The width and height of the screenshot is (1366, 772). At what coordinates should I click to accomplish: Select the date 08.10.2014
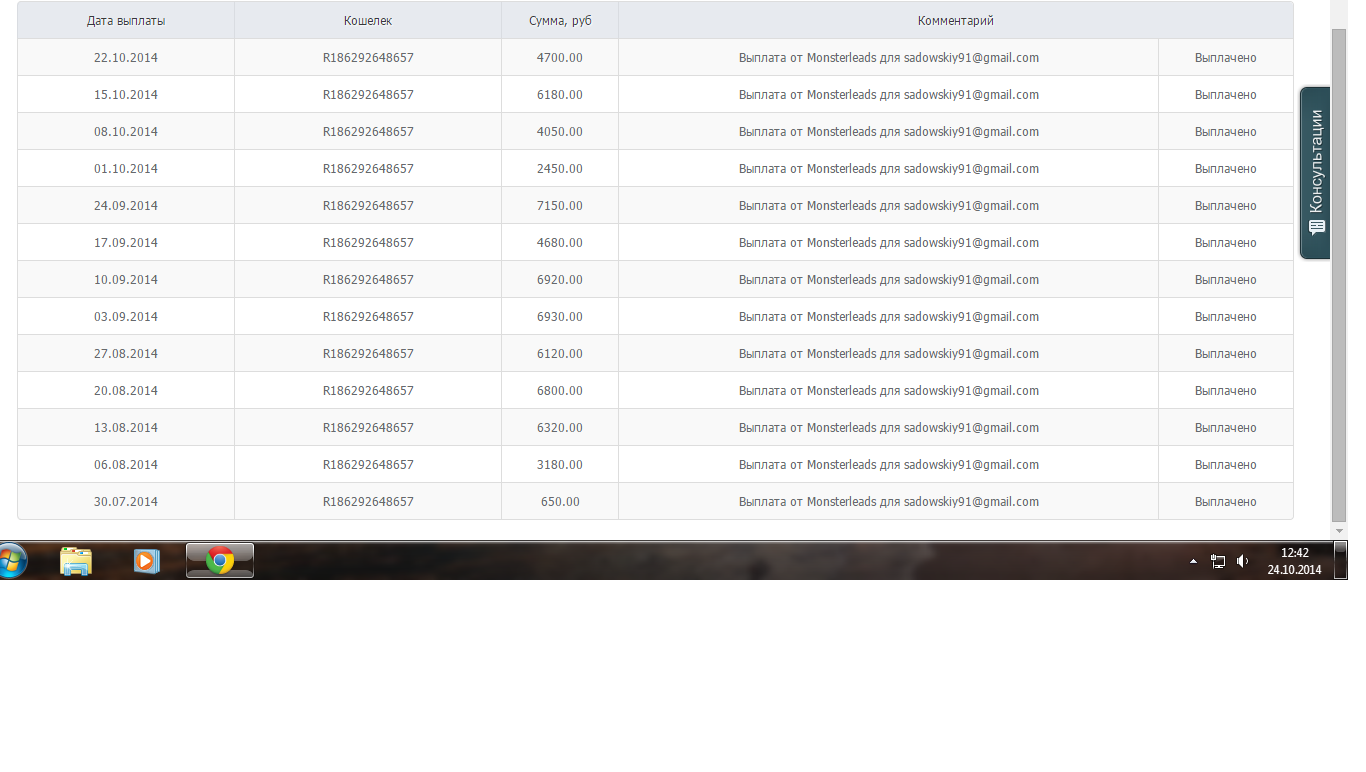[126, 132]
